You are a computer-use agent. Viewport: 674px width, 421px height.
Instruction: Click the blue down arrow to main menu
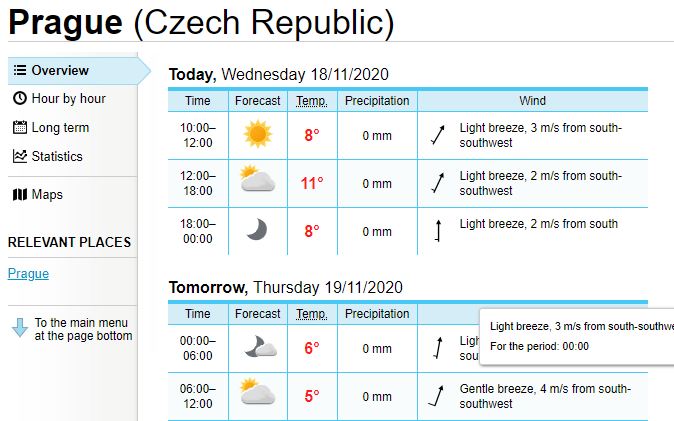coord(20,328)
